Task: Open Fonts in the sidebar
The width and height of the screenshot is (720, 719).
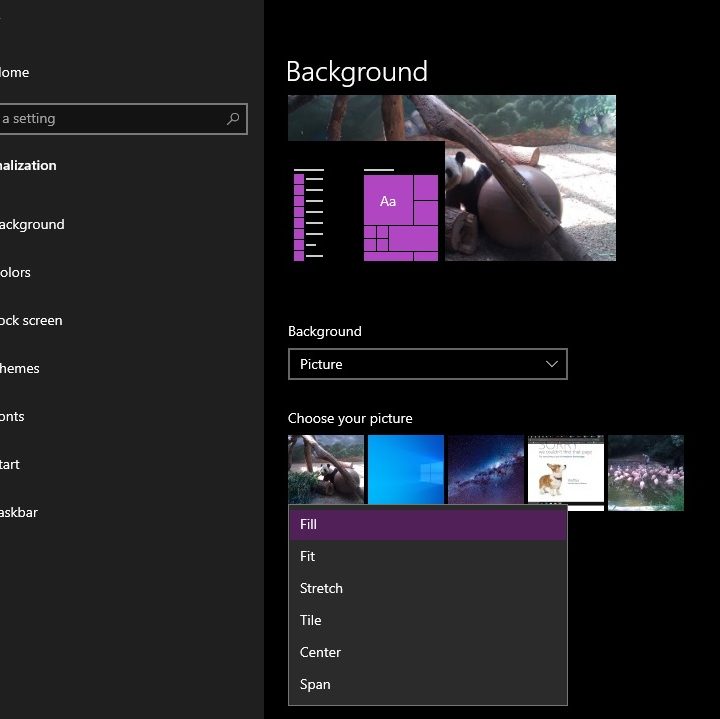Action: point(12,416)
